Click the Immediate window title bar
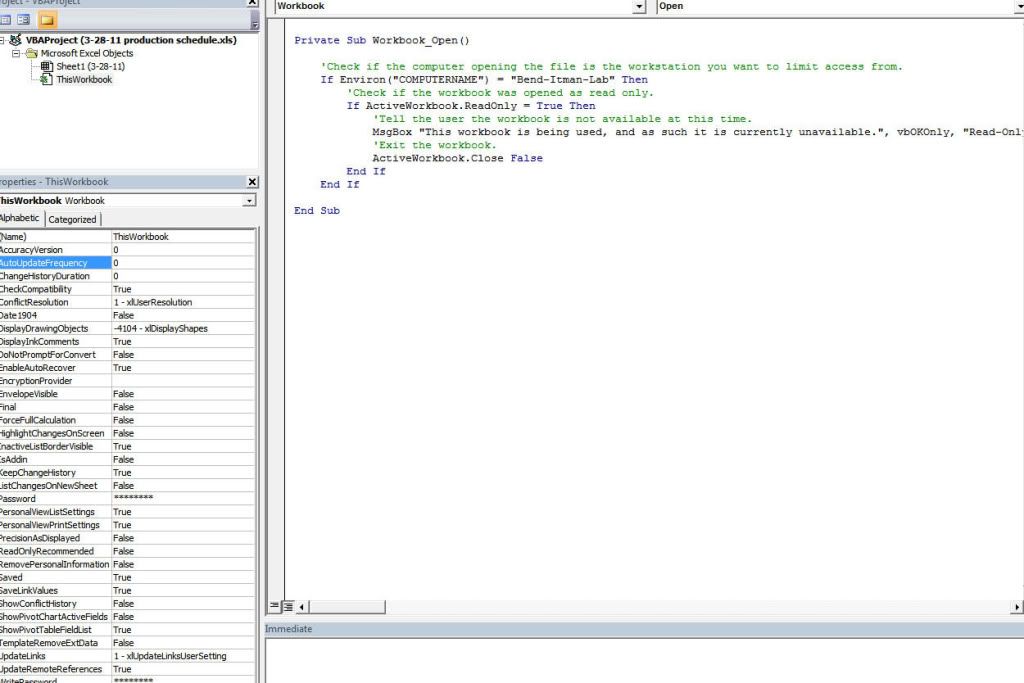The image size is (1024, 683). point(644,629)
